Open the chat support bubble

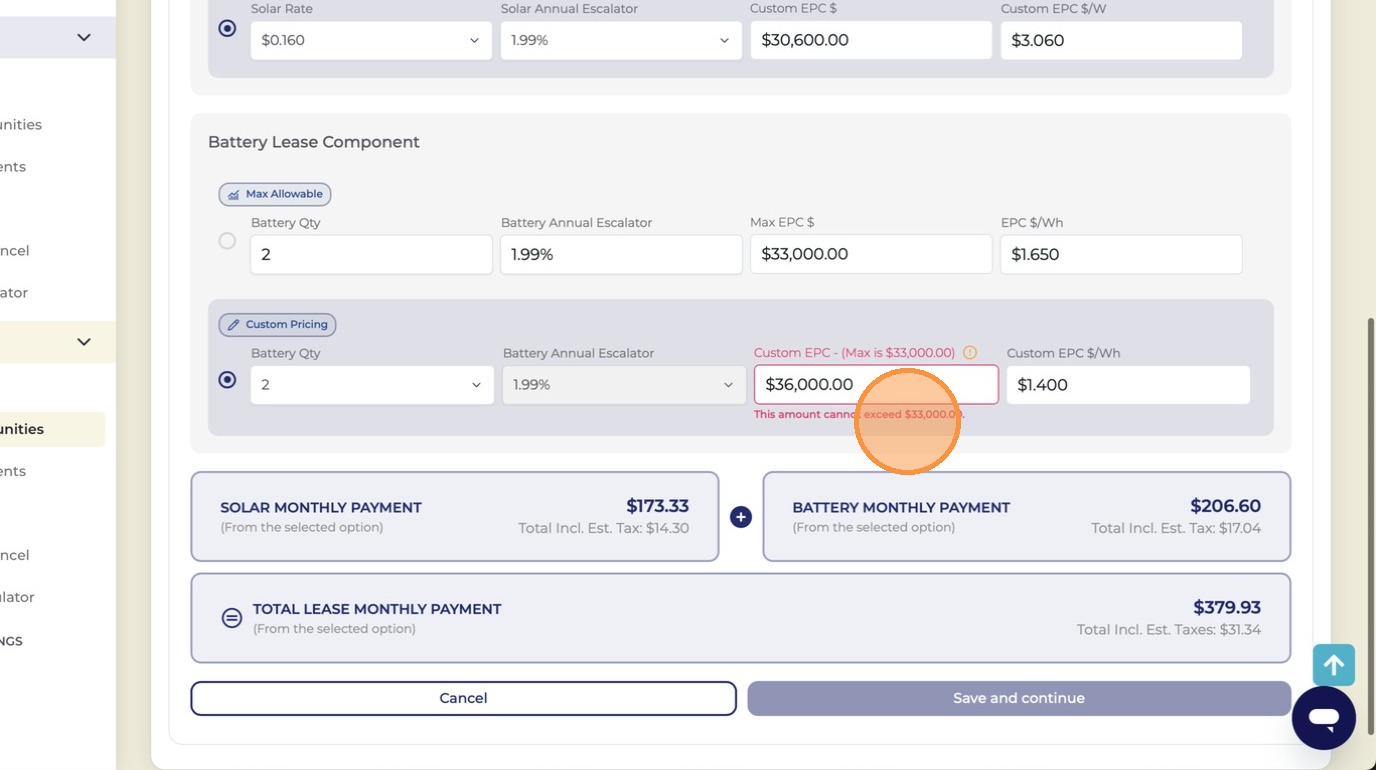pos(1323,718)
